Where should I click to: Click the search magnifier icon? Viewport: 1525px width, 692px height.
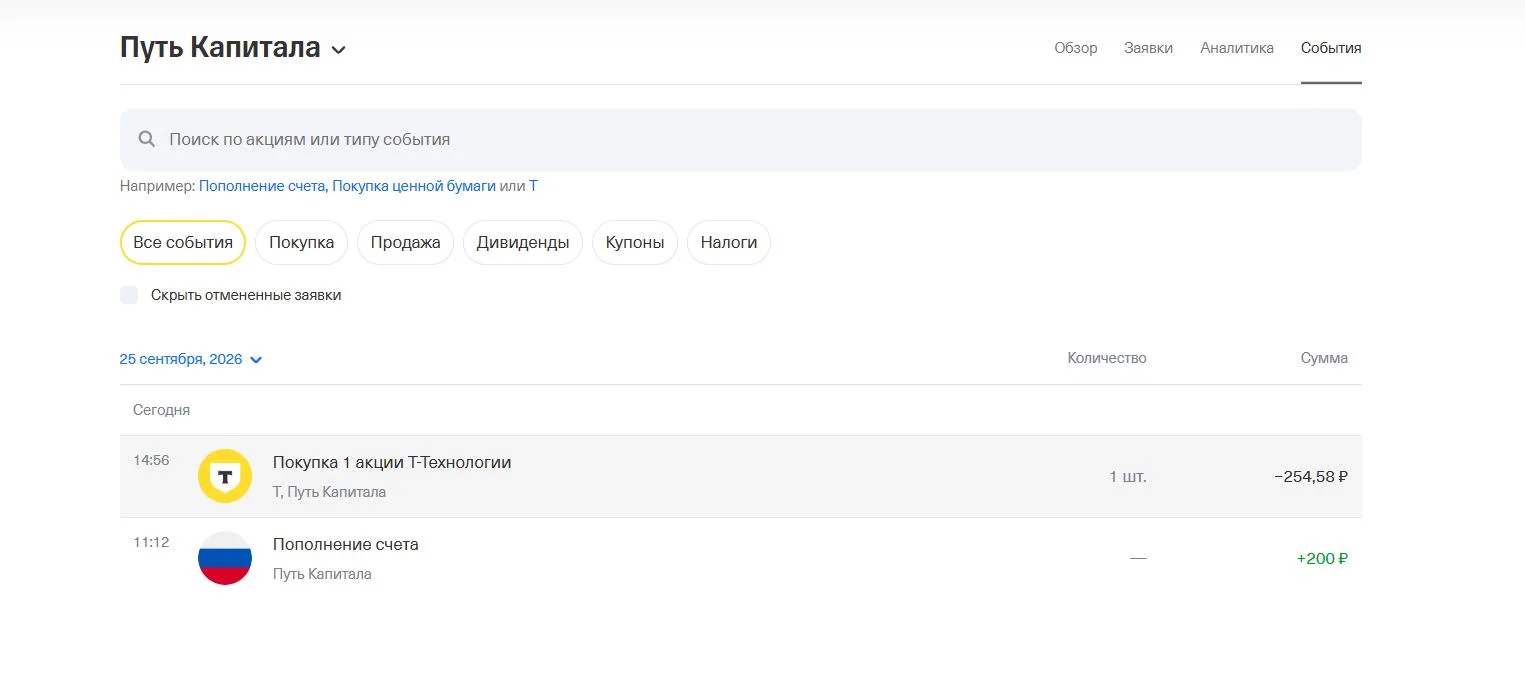coord(147,140)
